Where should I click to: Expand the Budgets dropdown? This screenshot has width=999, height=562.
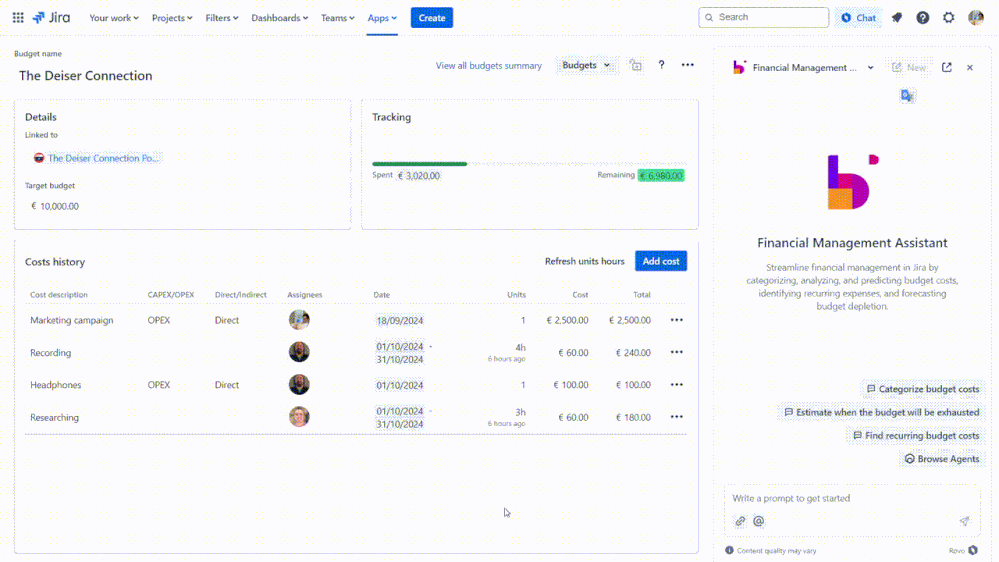pyautogui.click(x=586, y=65)
